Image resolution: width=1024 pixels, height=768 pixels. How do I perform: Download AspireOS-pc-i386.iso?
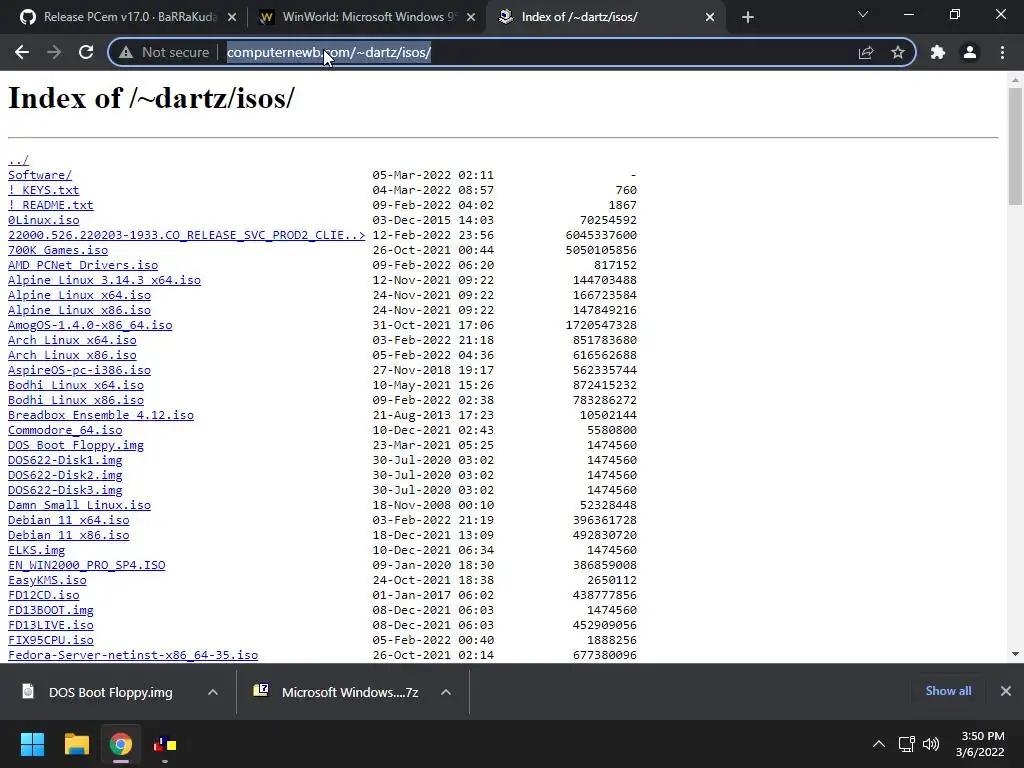(80, 370)
